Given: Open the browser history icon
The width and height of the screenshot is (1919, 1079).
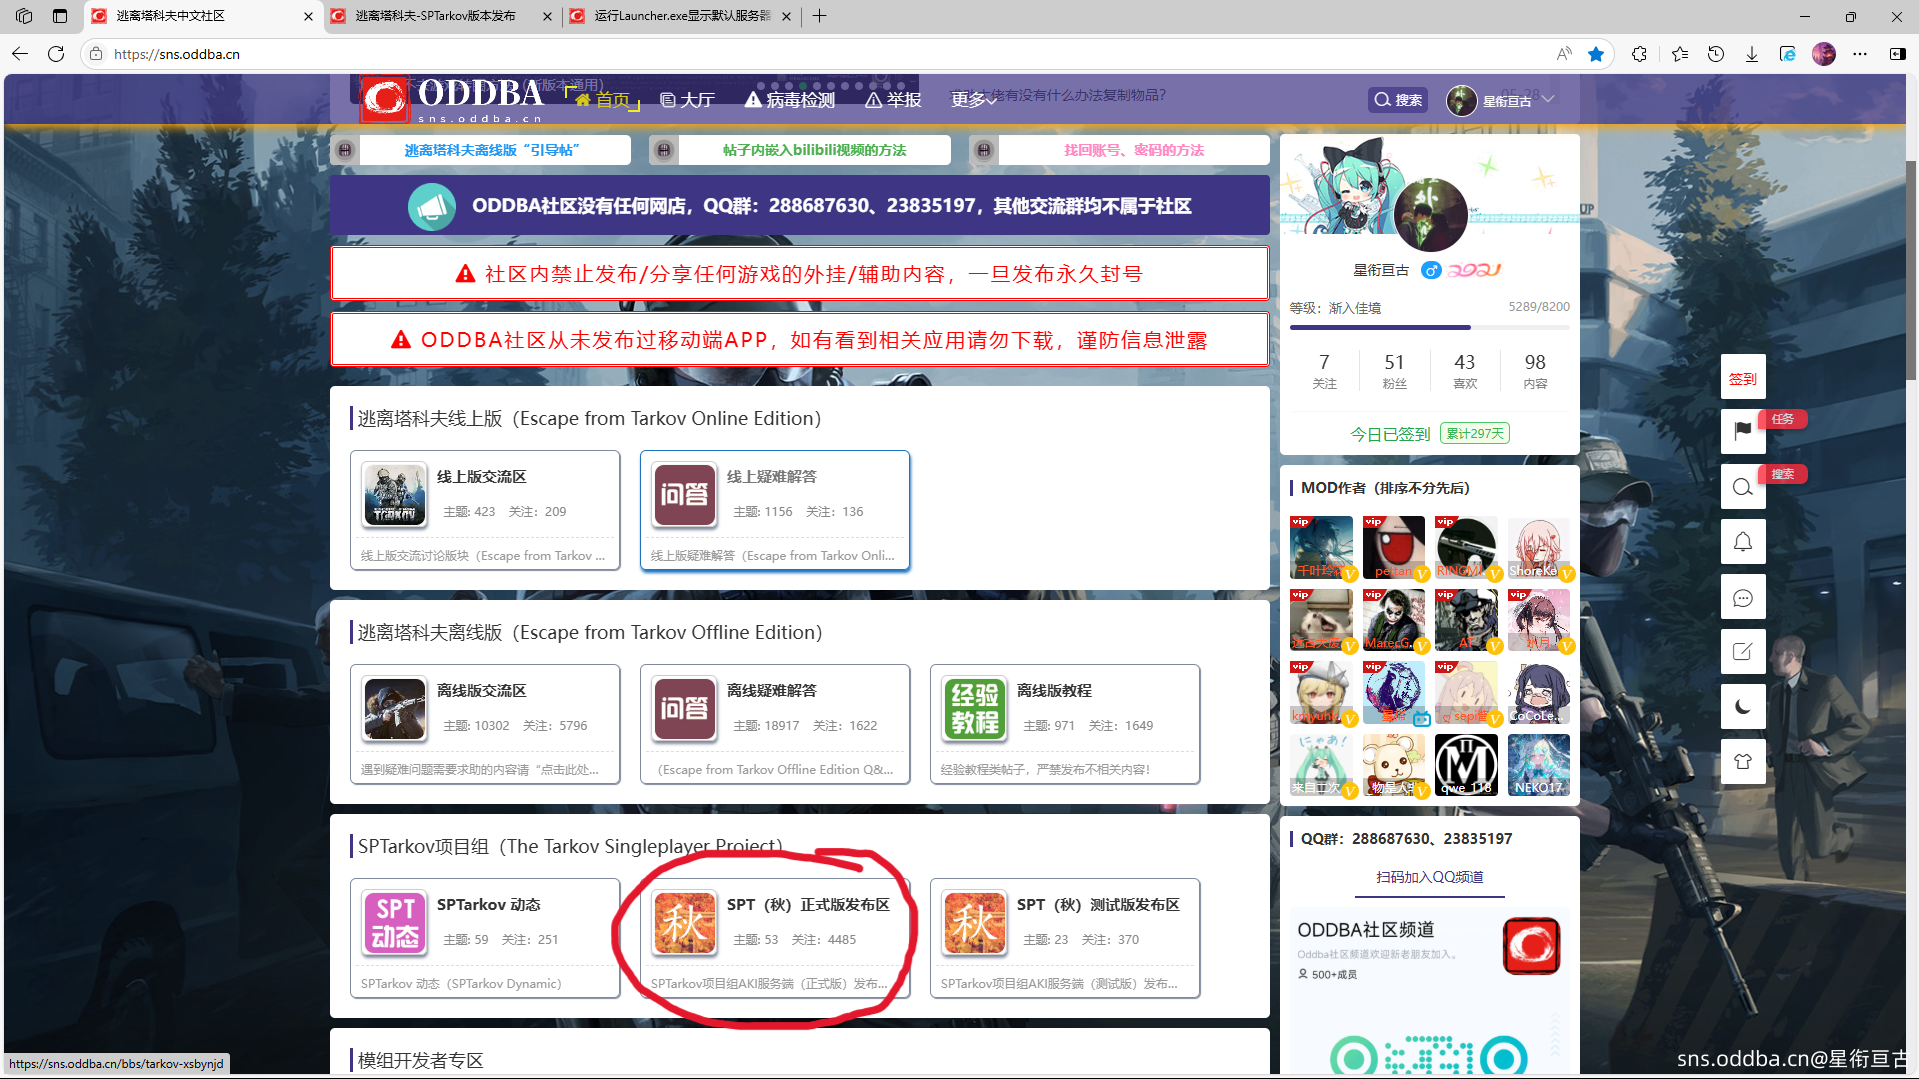Looking at the screenshot, I should (1716, 54).
